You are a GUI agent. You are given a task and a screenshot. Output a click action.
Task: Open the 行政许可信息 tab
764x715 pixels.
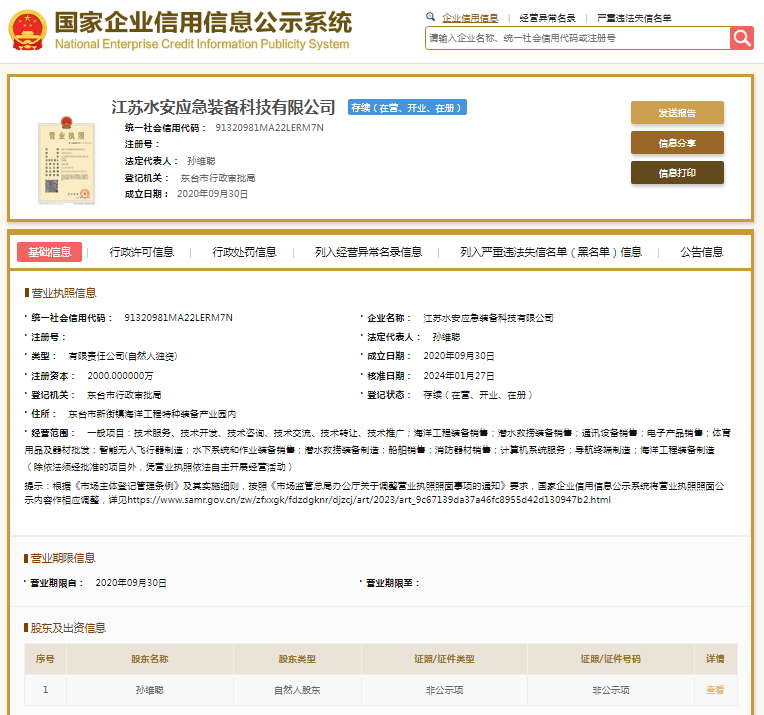click(x=141, y=252)
